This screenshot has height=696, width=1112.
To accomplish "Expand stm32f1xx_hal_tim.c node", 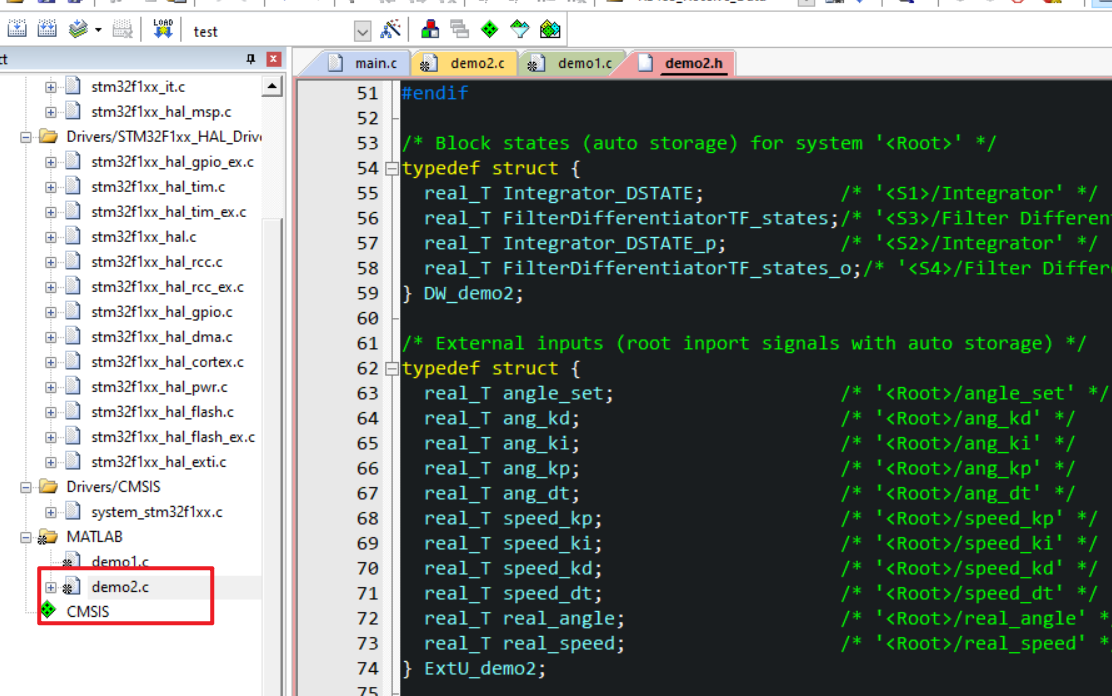I will click(x=50, y=187).
